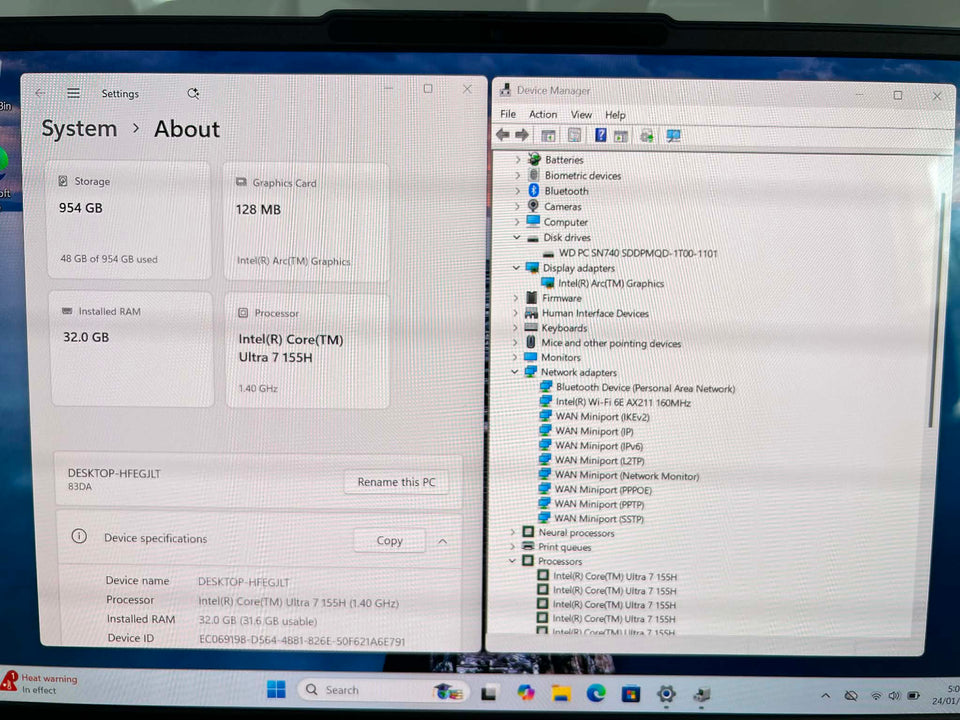Click the Rename this PC button

[x=396, y=482]
